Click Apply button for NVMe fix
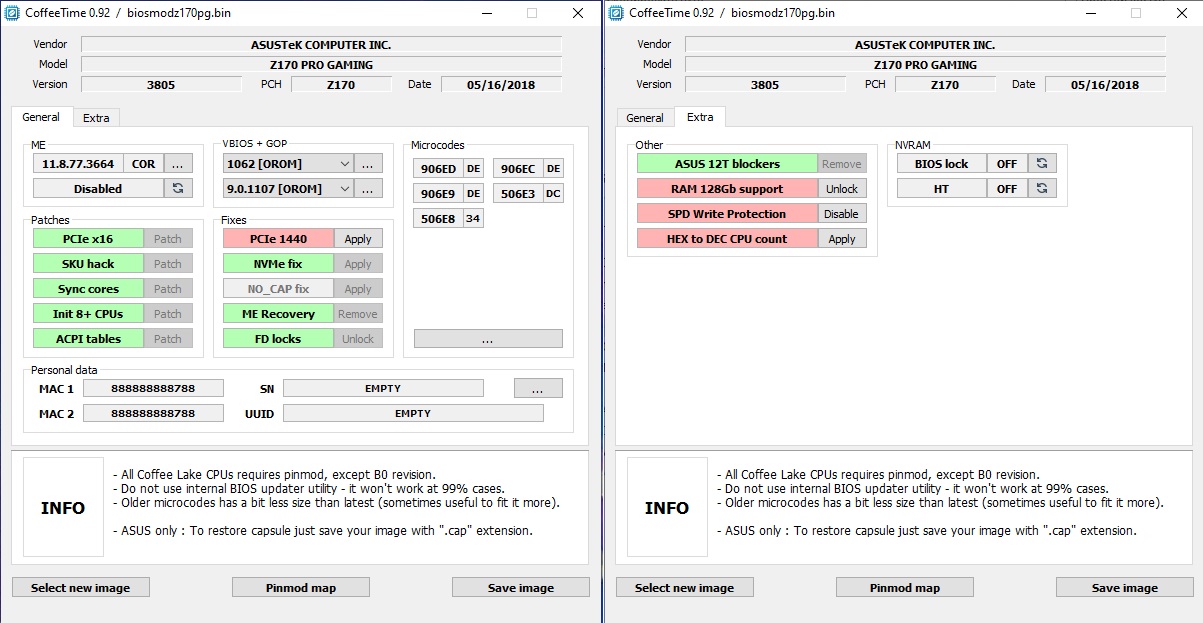 click(358, 264)
